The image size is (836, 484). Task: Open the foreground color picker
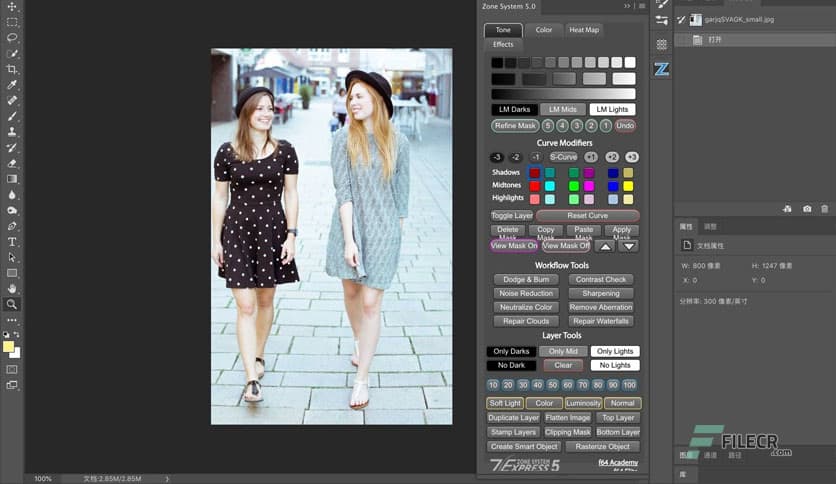point(8,346)
